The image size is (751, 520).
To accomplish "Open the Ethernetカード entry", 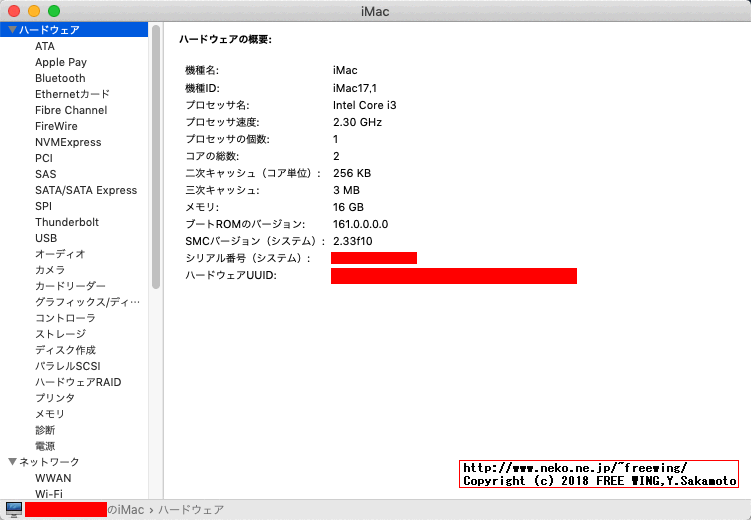I will tap(72, 94).
